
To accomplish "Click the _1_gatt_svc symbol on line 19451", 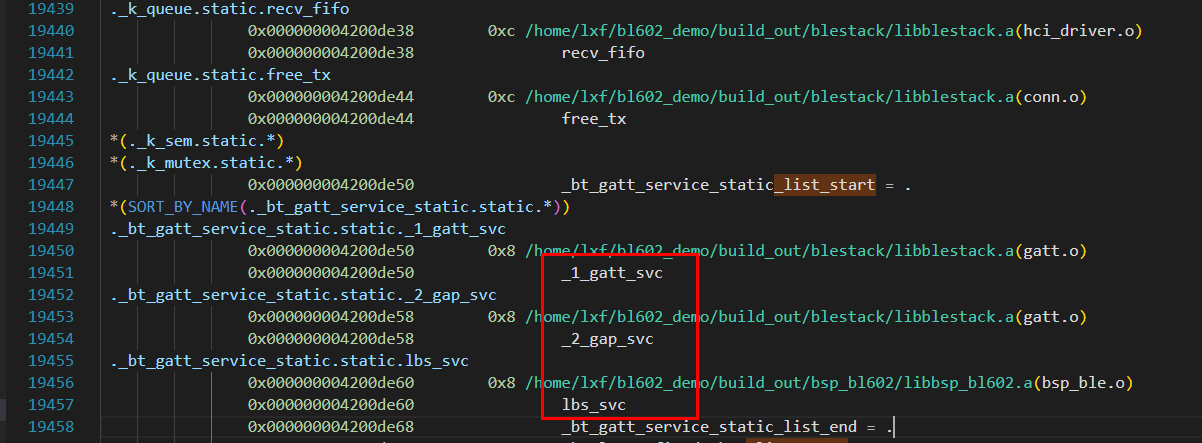I will click(x=611, y=273).
